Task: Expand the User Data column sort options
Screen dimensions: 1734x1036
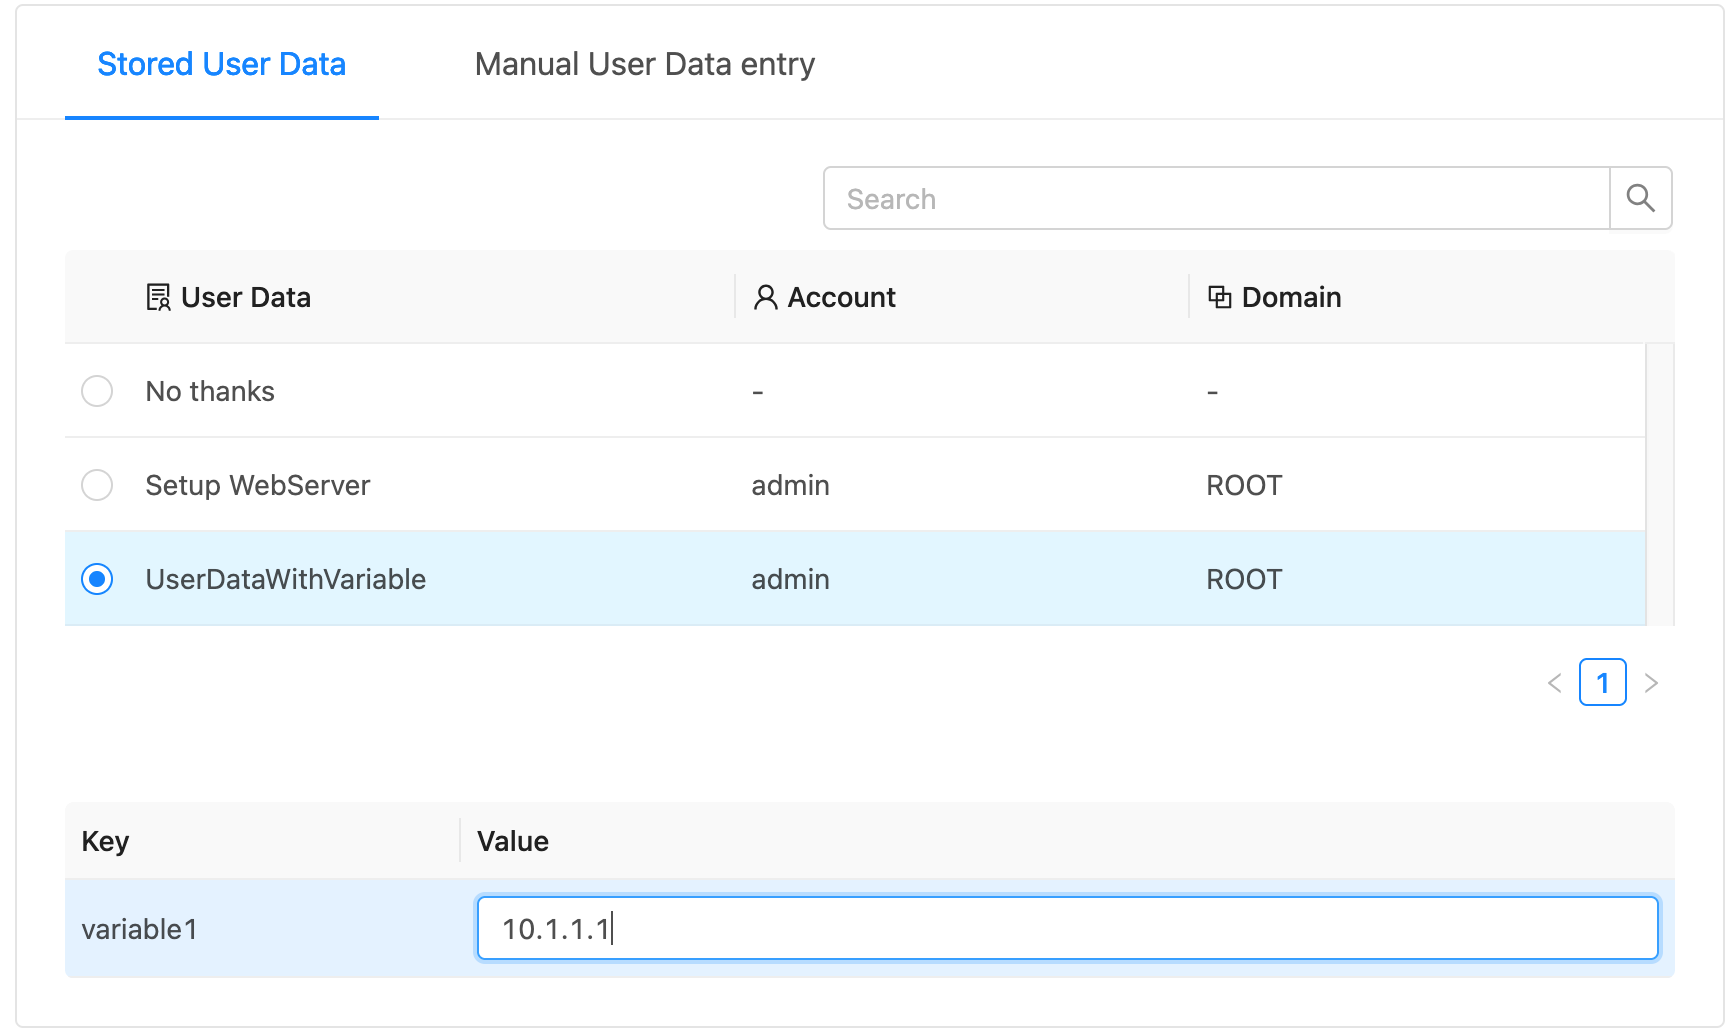Action: coord(246,296)
